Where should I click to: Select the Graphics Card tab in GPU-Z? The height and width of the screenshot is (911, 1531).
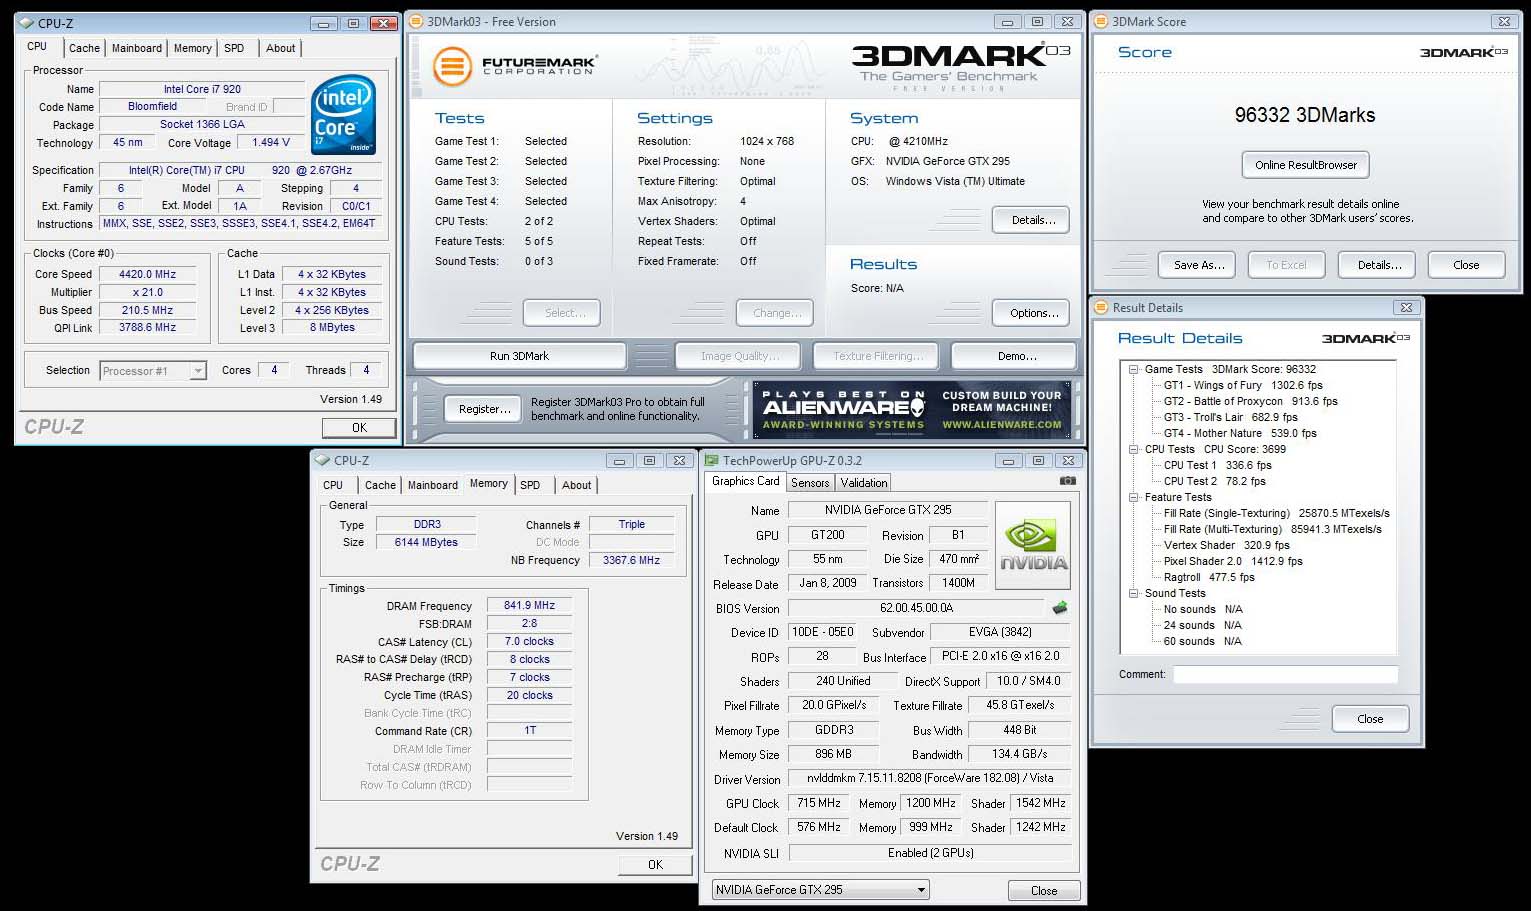click(745, 481)
